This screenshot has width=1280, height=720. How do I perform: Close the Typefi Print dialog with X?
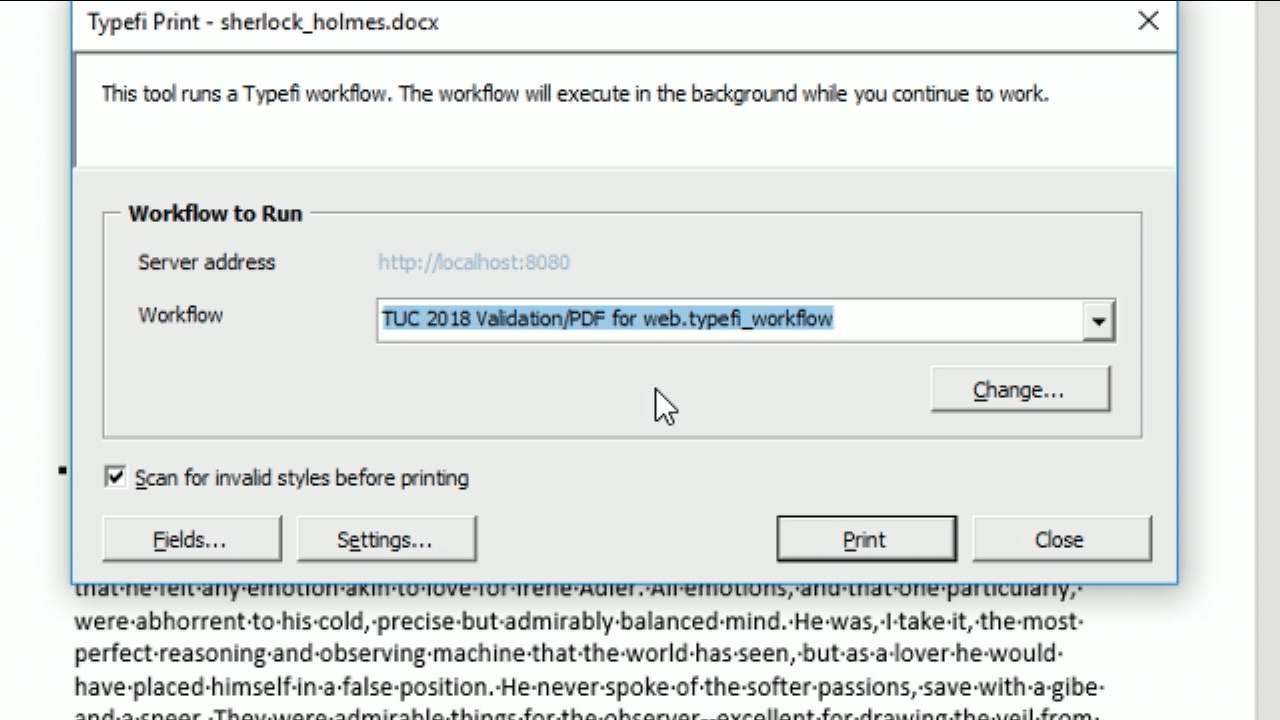[1148, 21]
